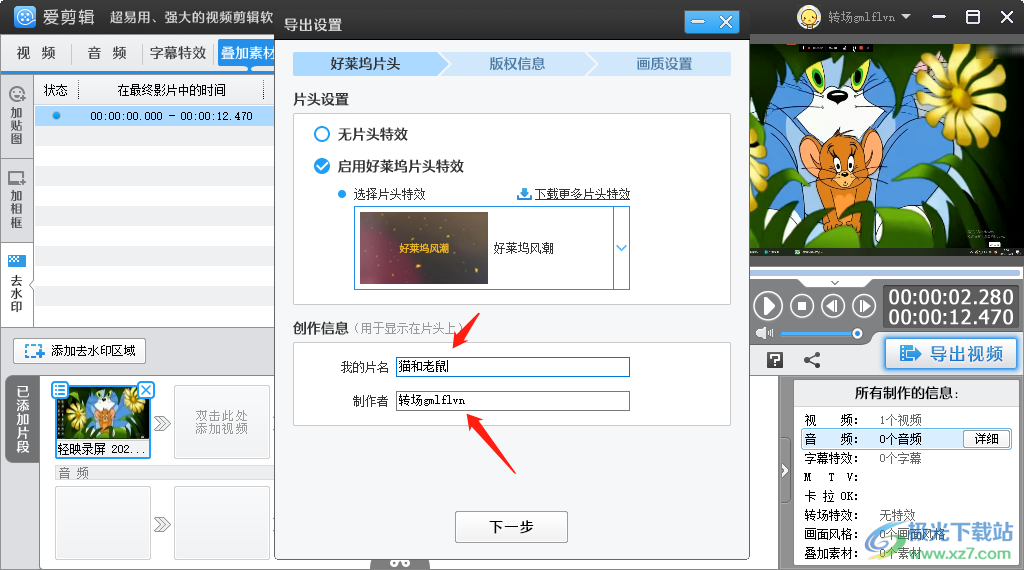Viewport: 1024px width, 570px height.
Task: Click the 已添加片段 side tab
Action: [23, 419]
